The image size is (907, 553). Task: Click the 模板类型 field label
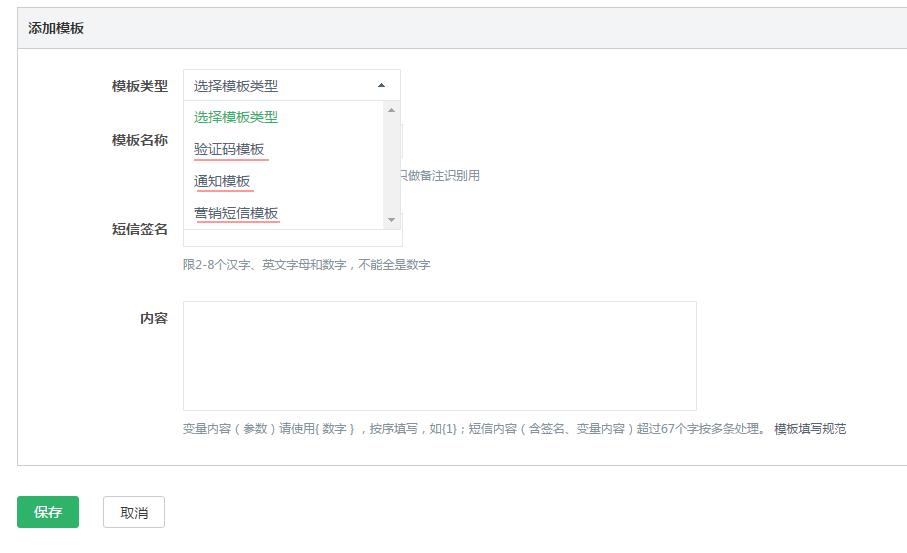click(140, 86)
